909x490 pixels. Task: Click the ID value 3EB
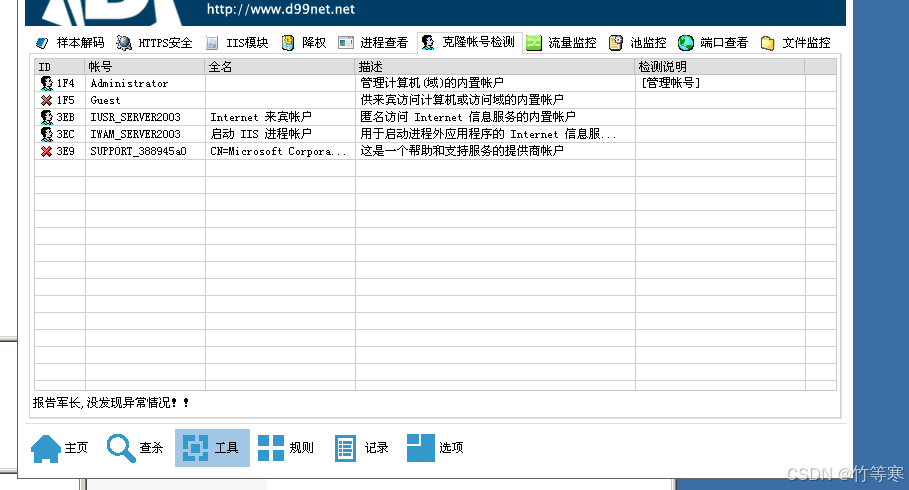pos(66,118)
